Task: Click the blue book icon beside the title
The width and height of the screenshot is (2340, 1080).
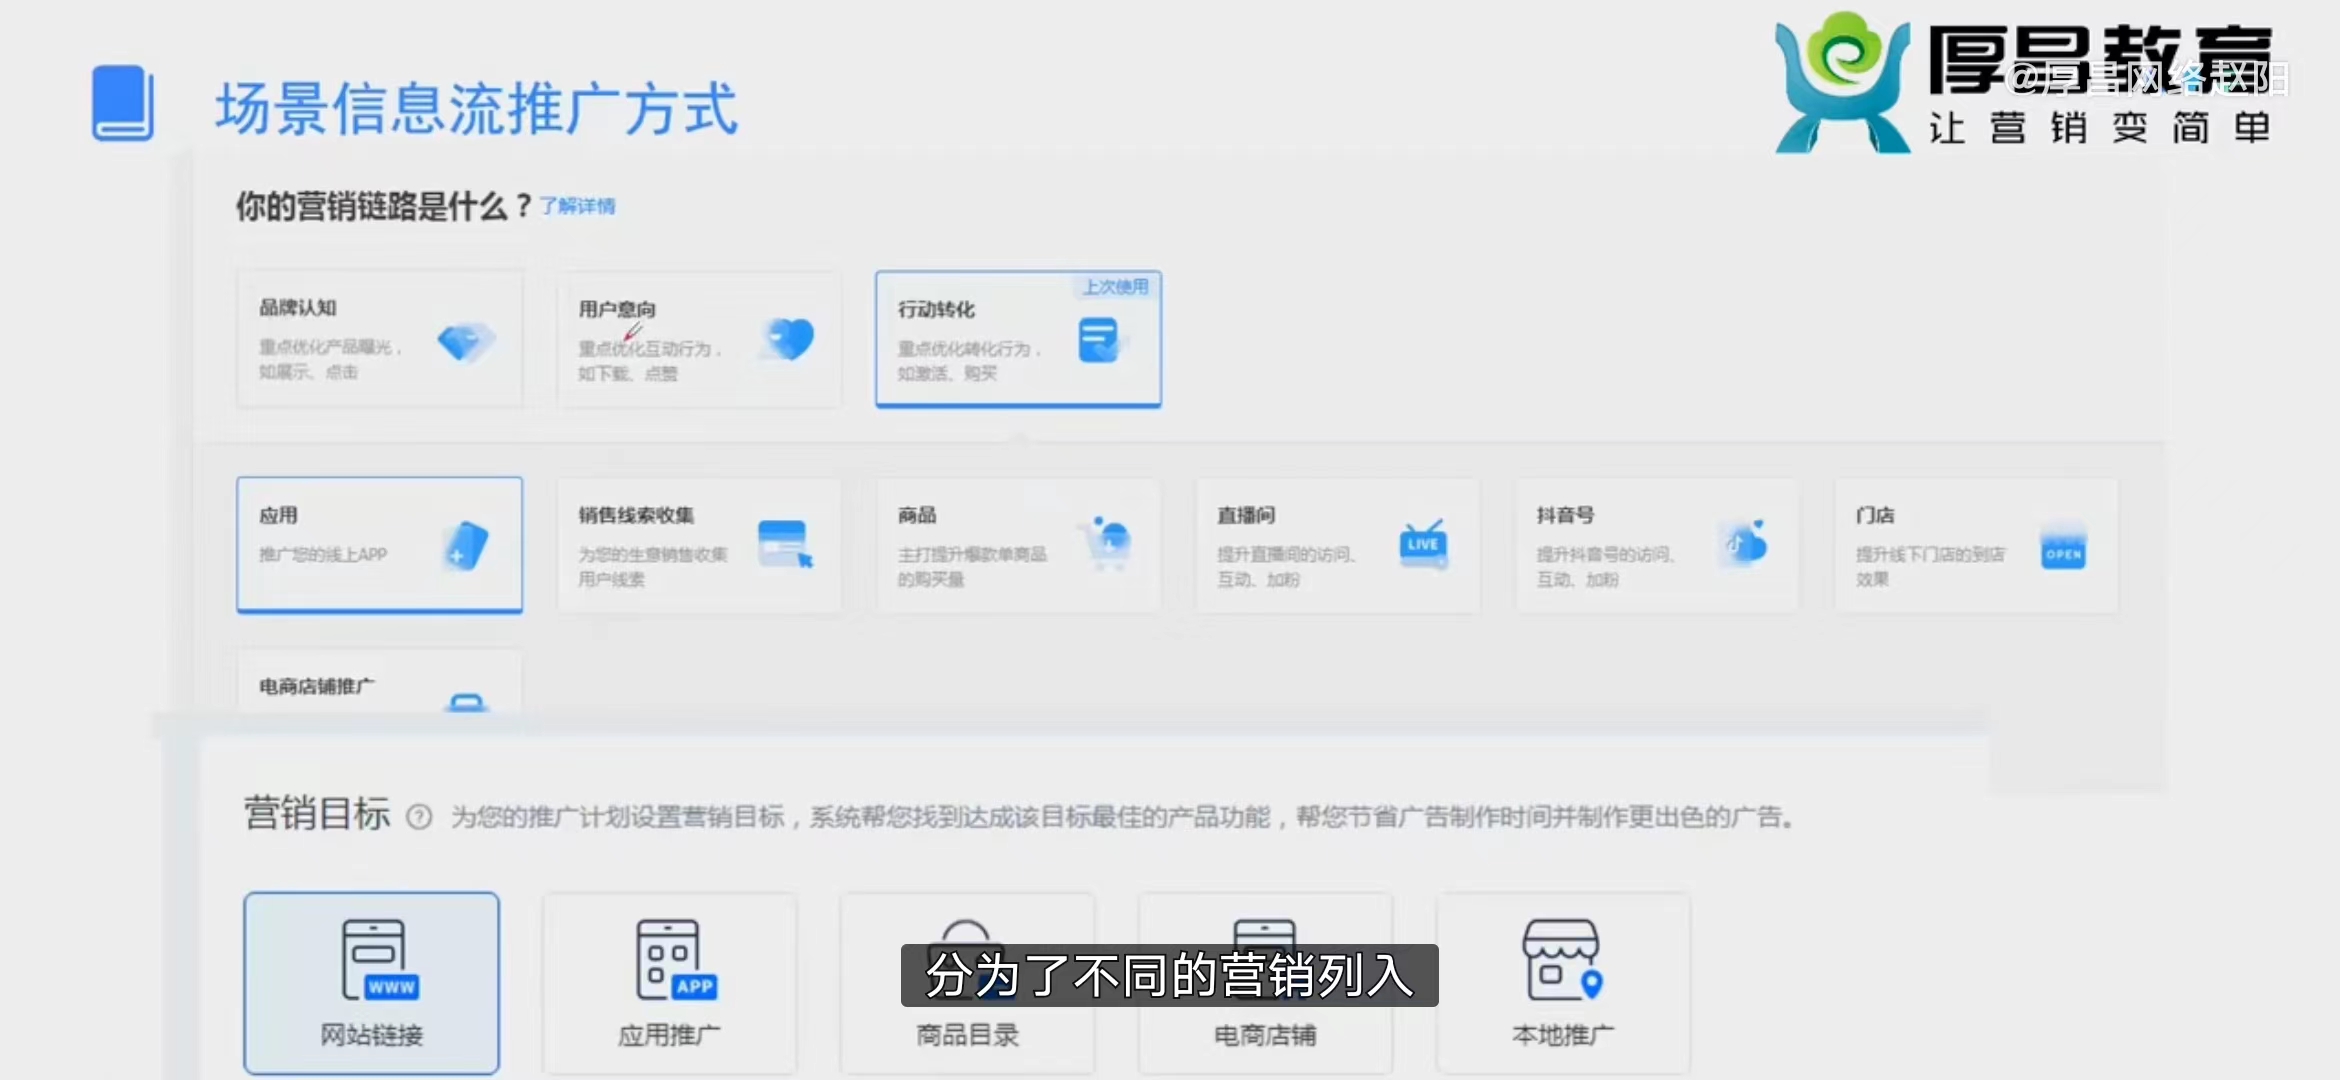Action: coord(123,103)
